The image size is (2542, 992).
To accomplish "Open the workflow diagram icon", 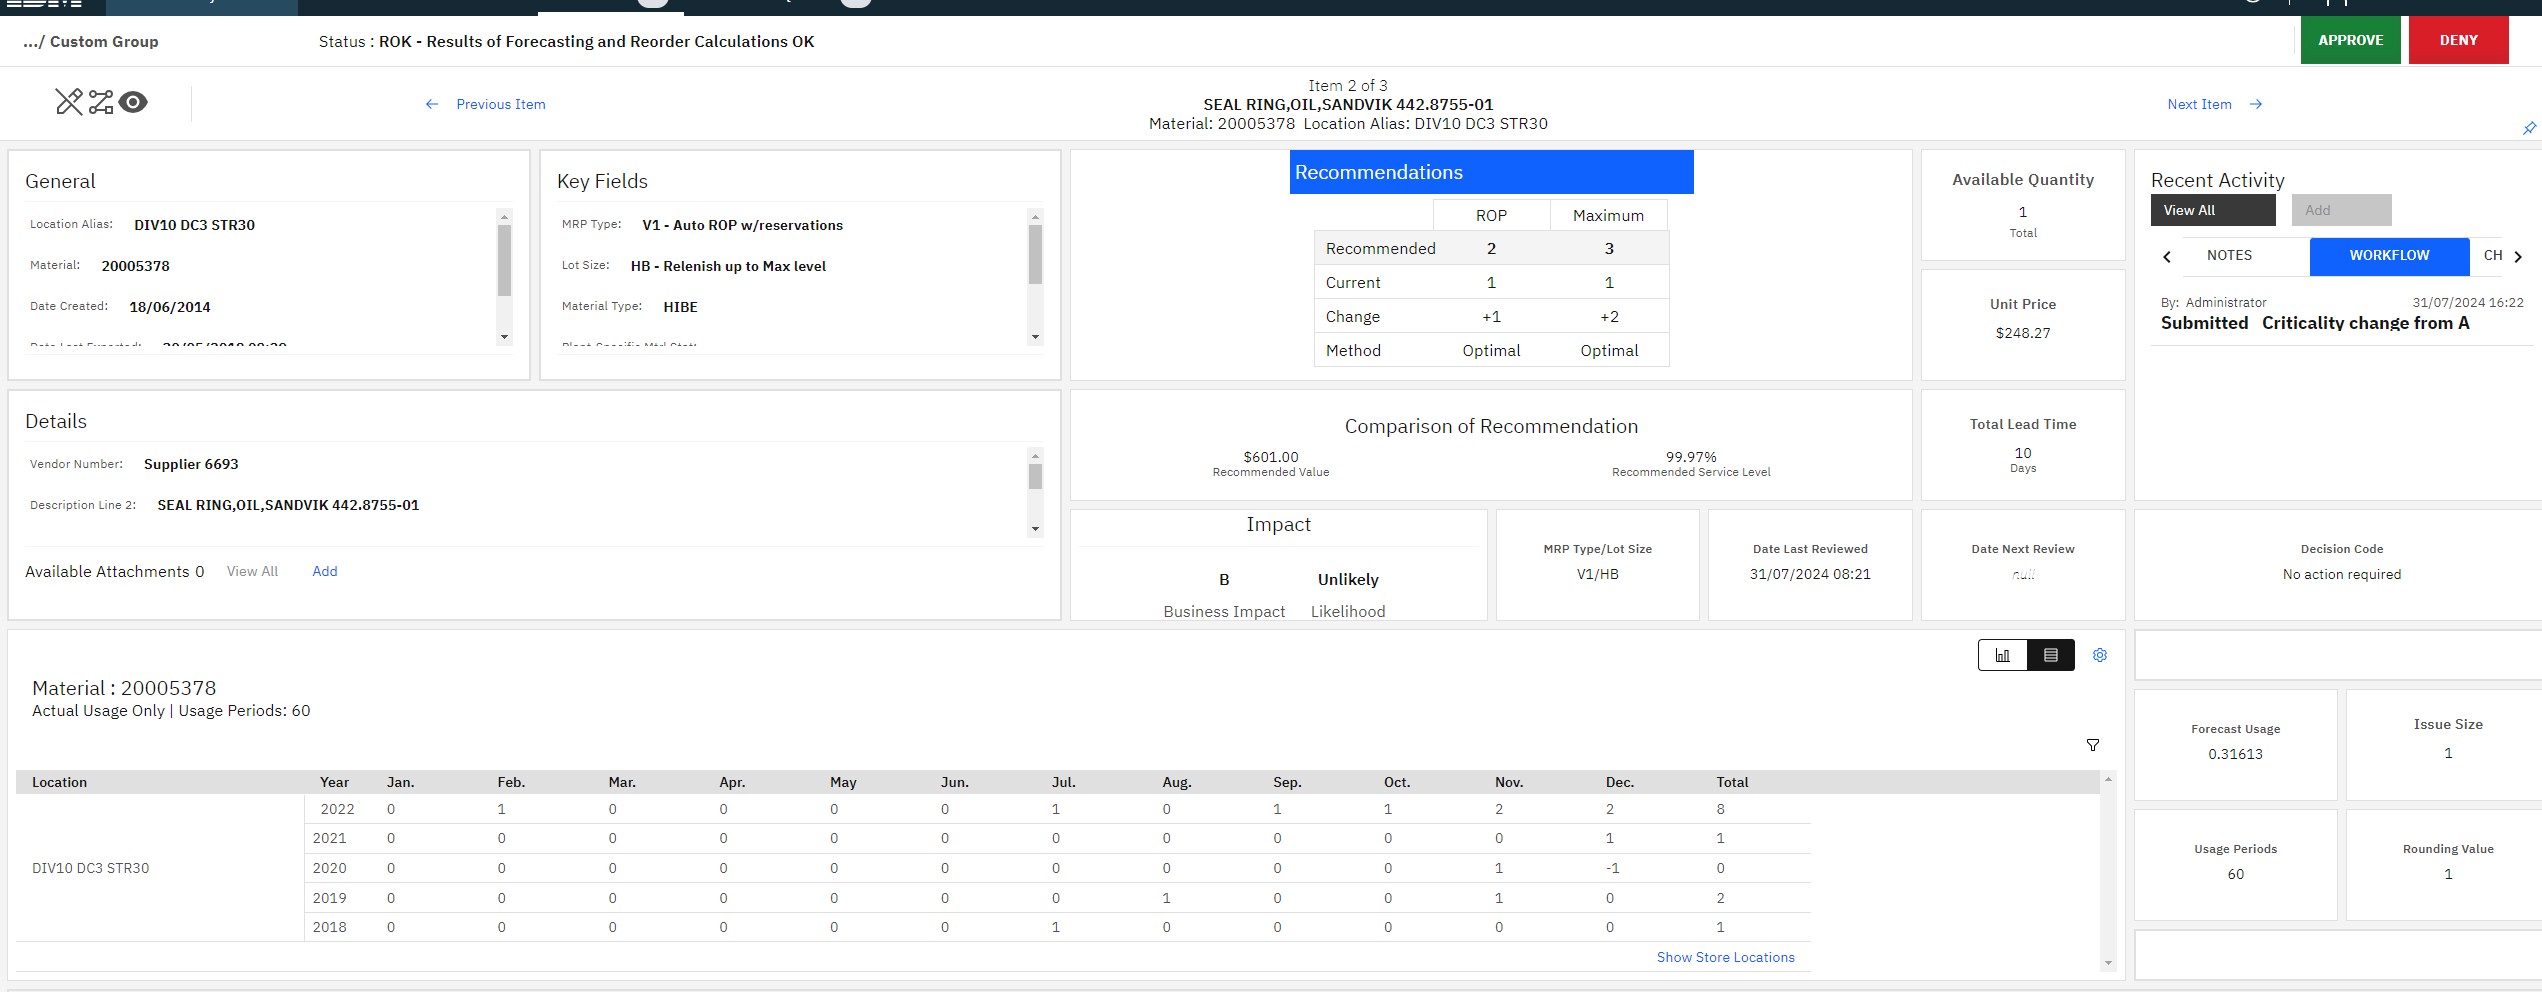I will coord(101,102).
